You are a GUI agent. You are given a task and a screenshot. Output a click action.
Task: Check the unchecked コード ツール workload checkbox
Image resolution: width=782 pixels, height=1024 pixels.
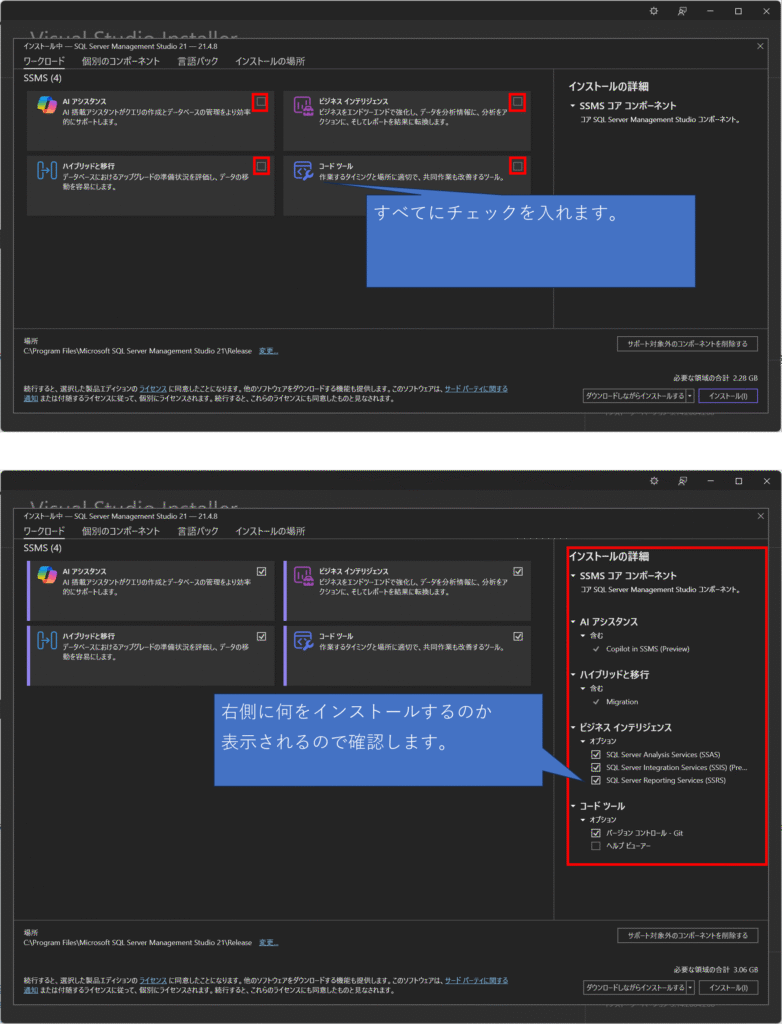tap(517, 166)
